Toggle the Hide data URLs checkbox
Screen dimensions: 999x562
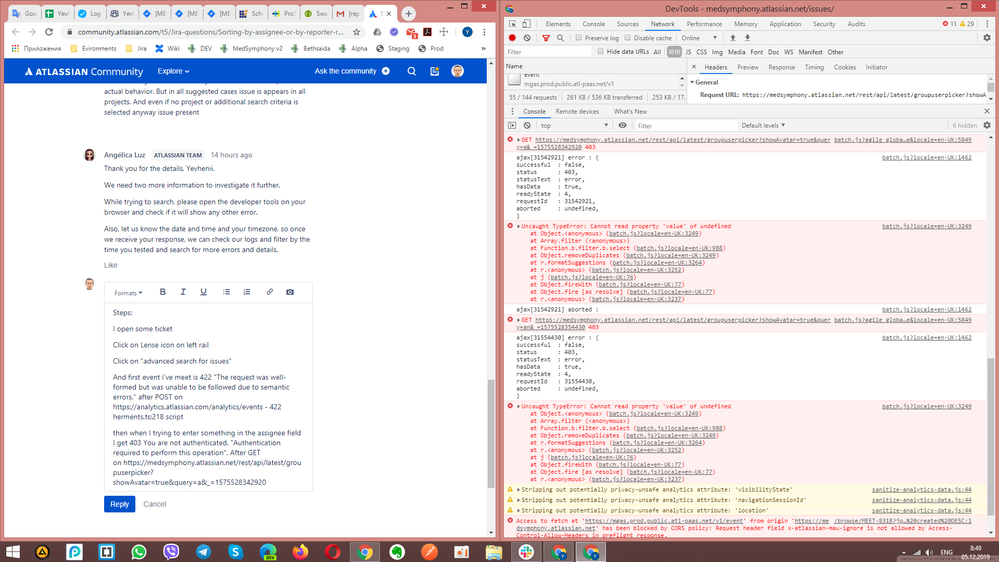coord(600,52)
